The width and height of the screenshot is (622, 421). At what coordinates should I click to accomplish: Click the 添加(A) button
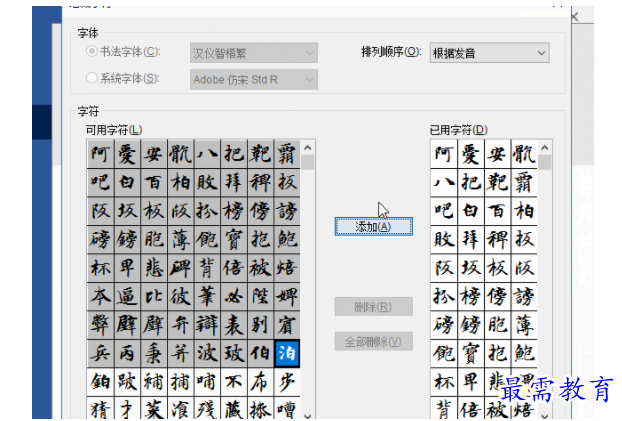point(374,227)
